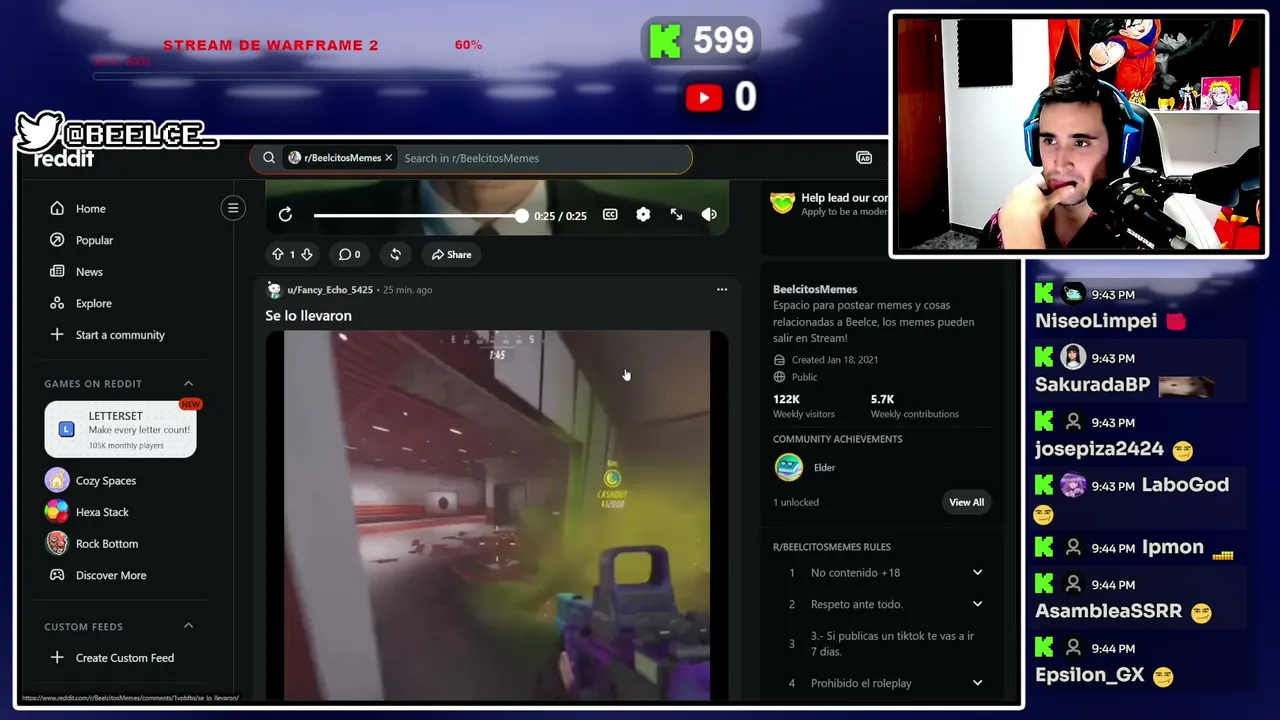Replay the finished video
Screen dimensions: 1280x720
(x=285, y=215)
